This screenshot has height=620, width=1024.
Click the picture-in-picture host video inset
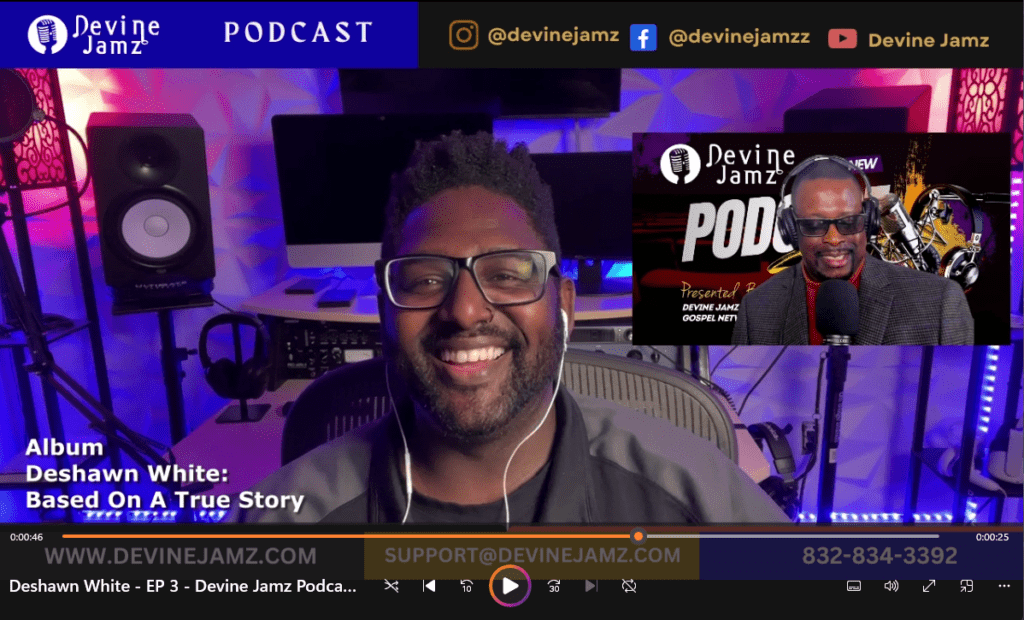click(821, 238)
